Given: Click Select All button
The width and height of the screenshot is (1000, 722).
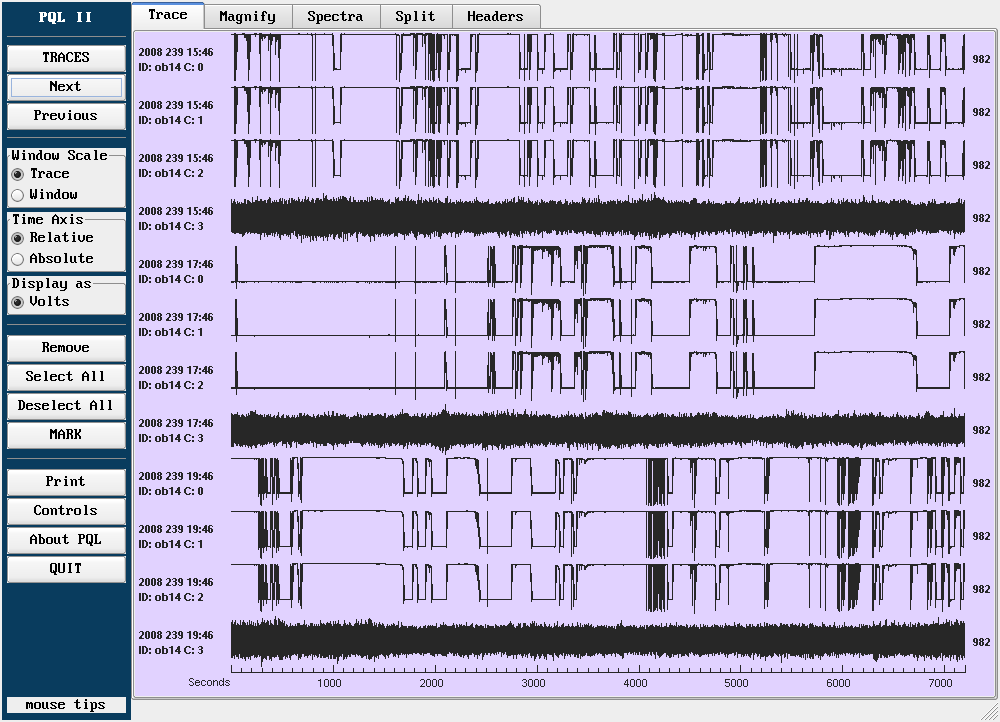Looking at the screenshot, I should pos(66,377).
